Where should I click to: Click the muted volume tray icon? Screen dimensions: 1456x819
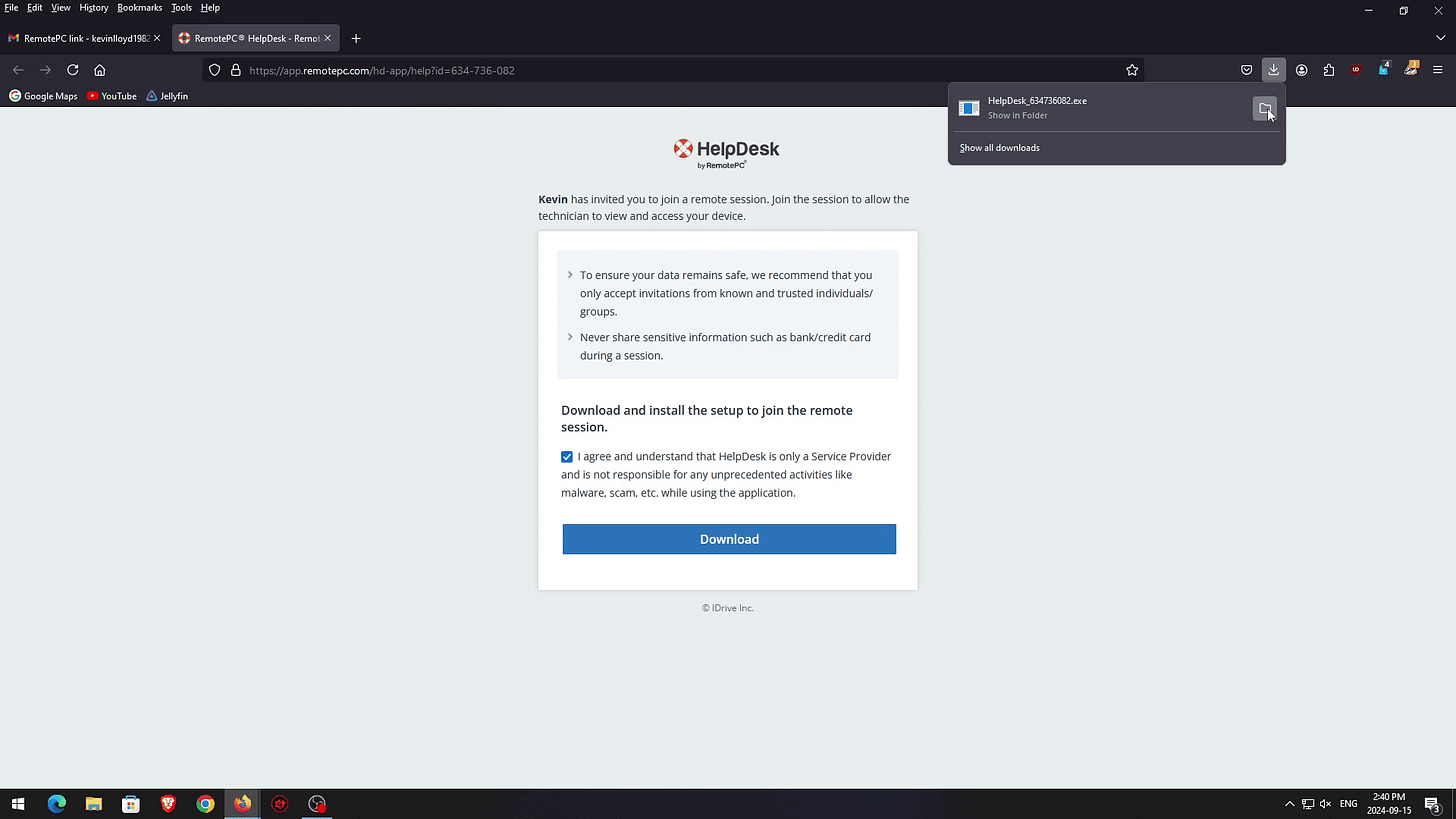(x=1325, y=804)
